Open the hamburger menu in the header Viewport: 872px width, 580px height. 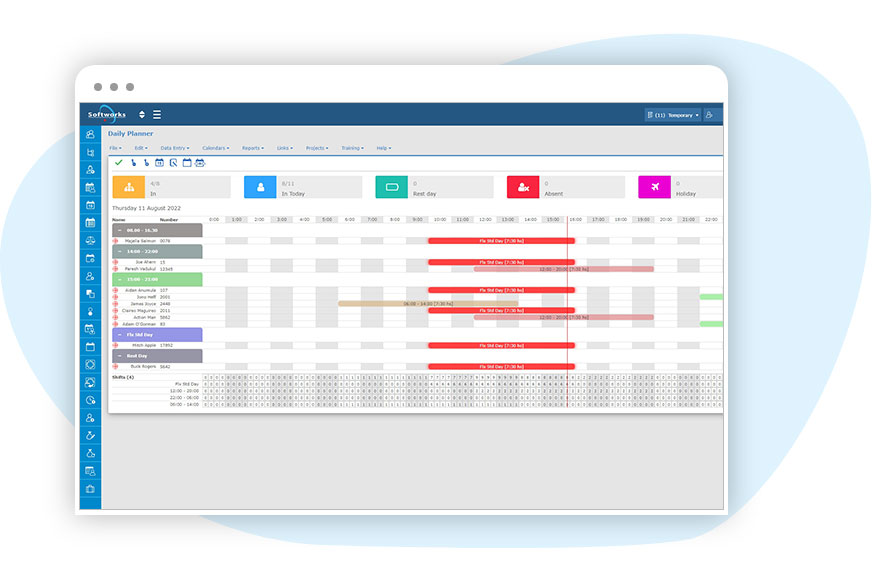pyautogui.click(x=157, y=115)
